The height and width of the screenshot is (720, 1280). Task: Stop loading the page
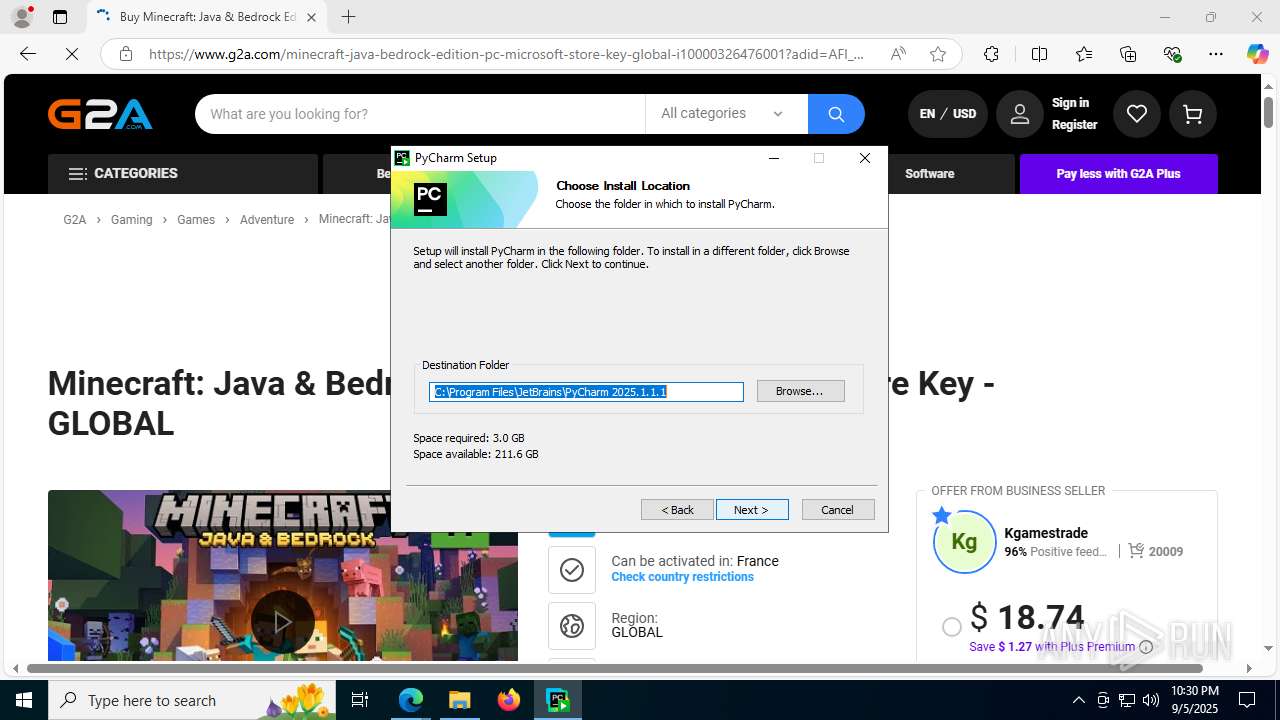(72, 54)
